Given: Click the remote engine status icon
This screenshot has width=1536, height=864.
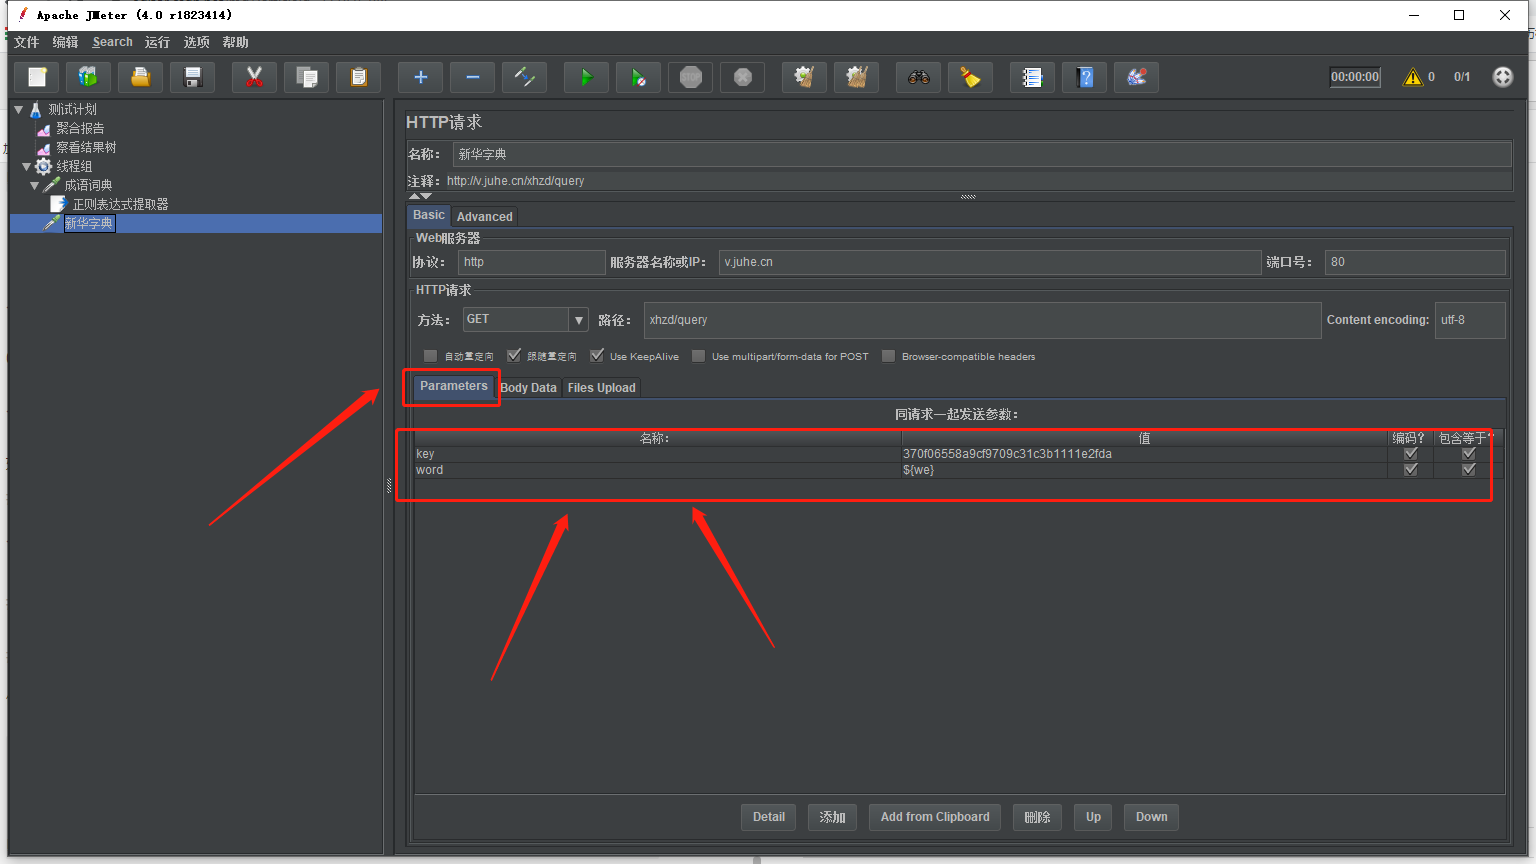Looking at the screenshot, I should tap(1502, 77).
